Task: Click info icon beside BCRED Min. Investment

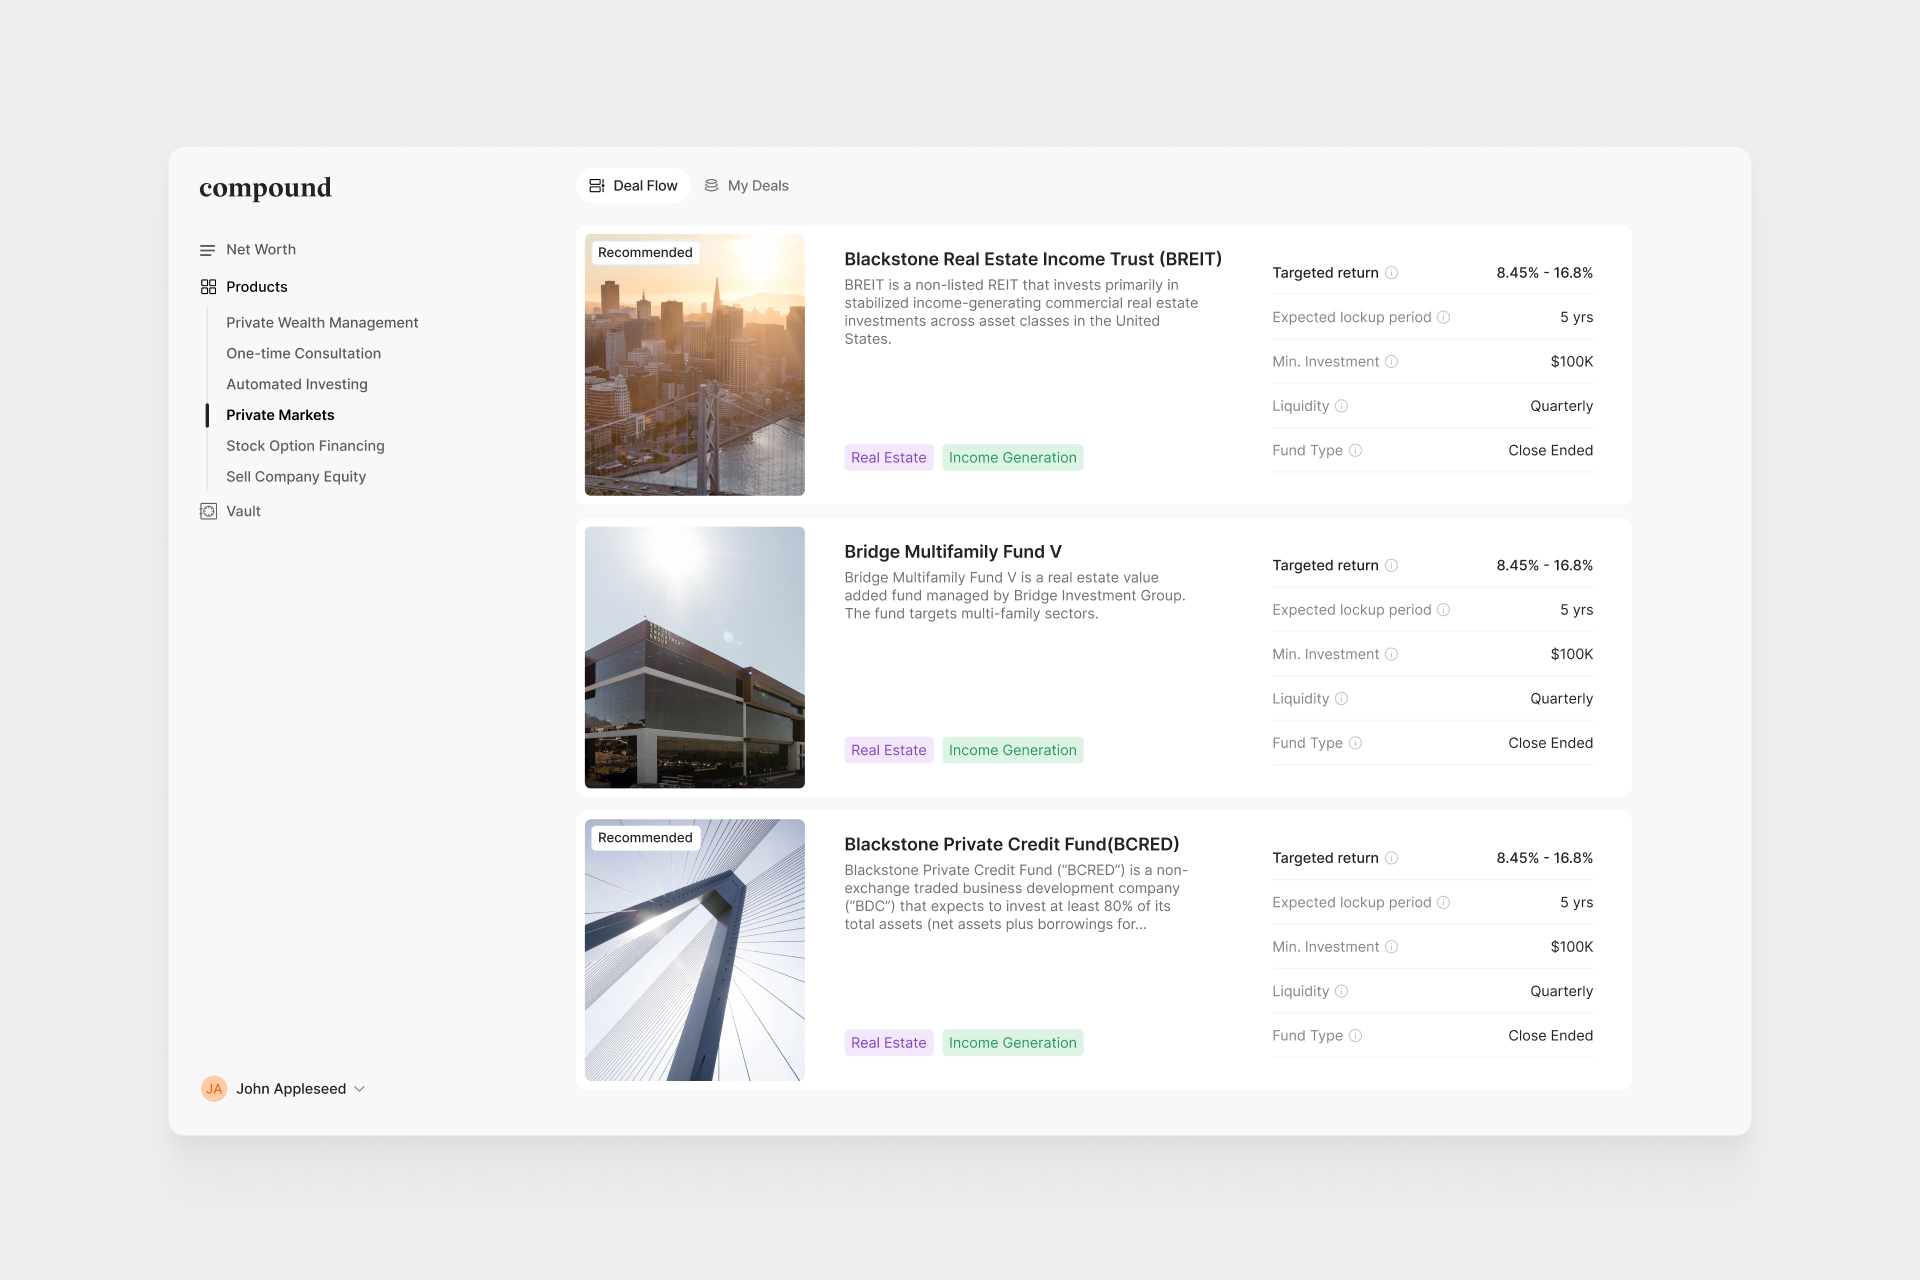Action: (x=1391, y=947)
